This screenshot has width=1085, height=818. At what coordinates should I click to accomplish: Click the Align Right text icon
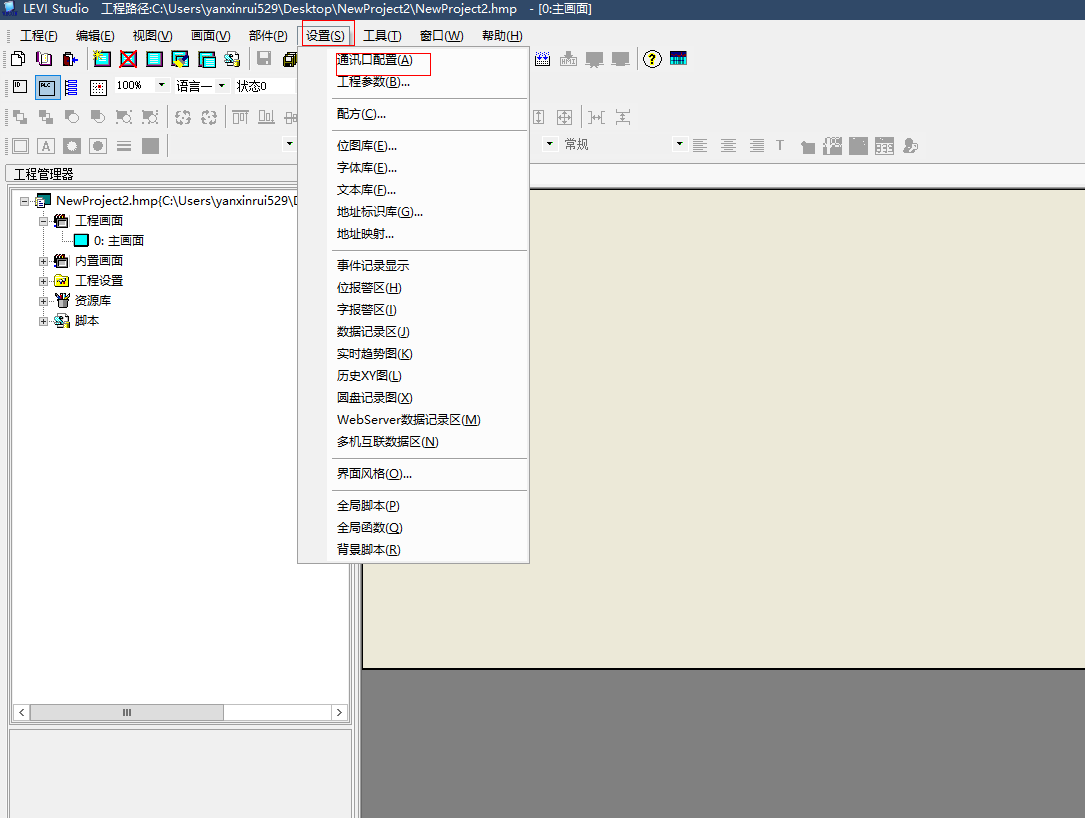click(757, 145)
